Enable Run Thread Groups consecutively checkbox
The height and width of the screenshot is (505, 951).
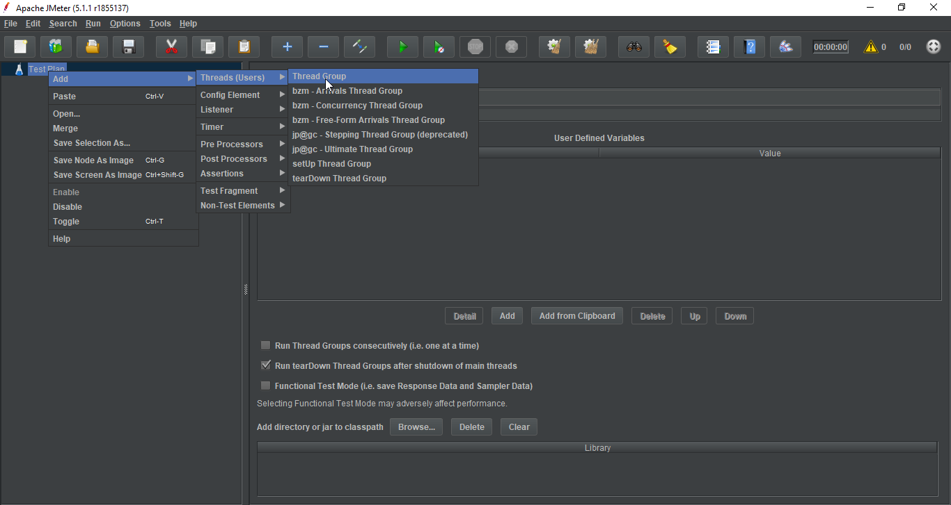(x=266, y=346)
